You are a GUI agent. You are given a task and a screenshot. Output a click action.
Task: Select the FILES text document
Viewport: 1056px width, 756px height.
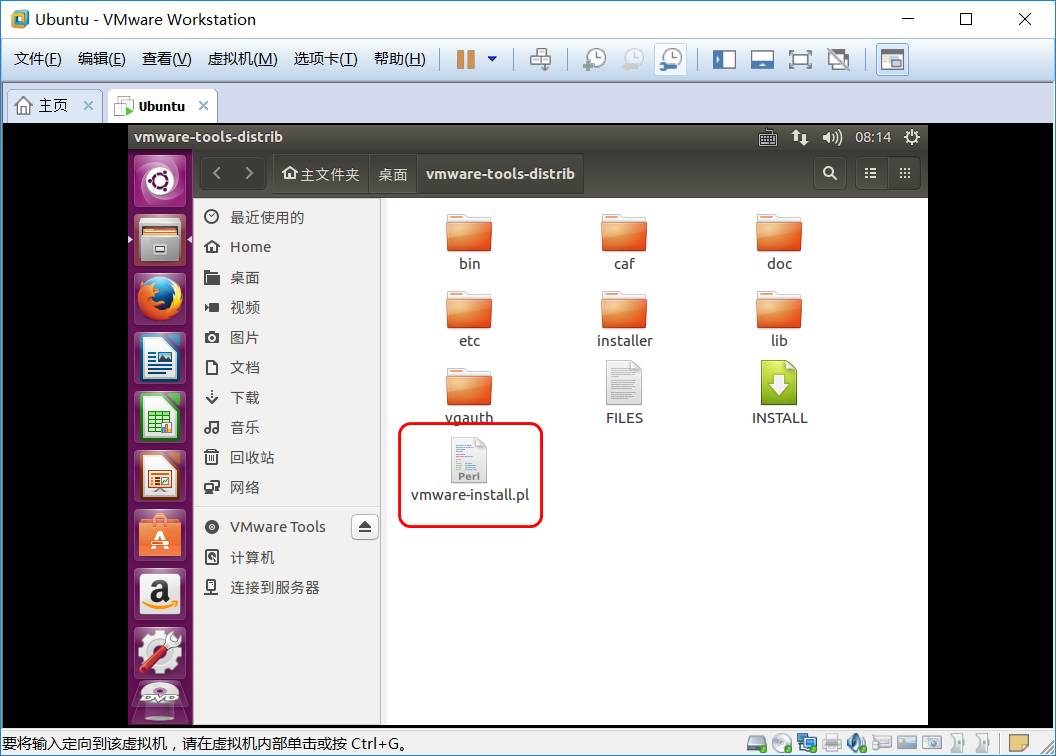624,392
